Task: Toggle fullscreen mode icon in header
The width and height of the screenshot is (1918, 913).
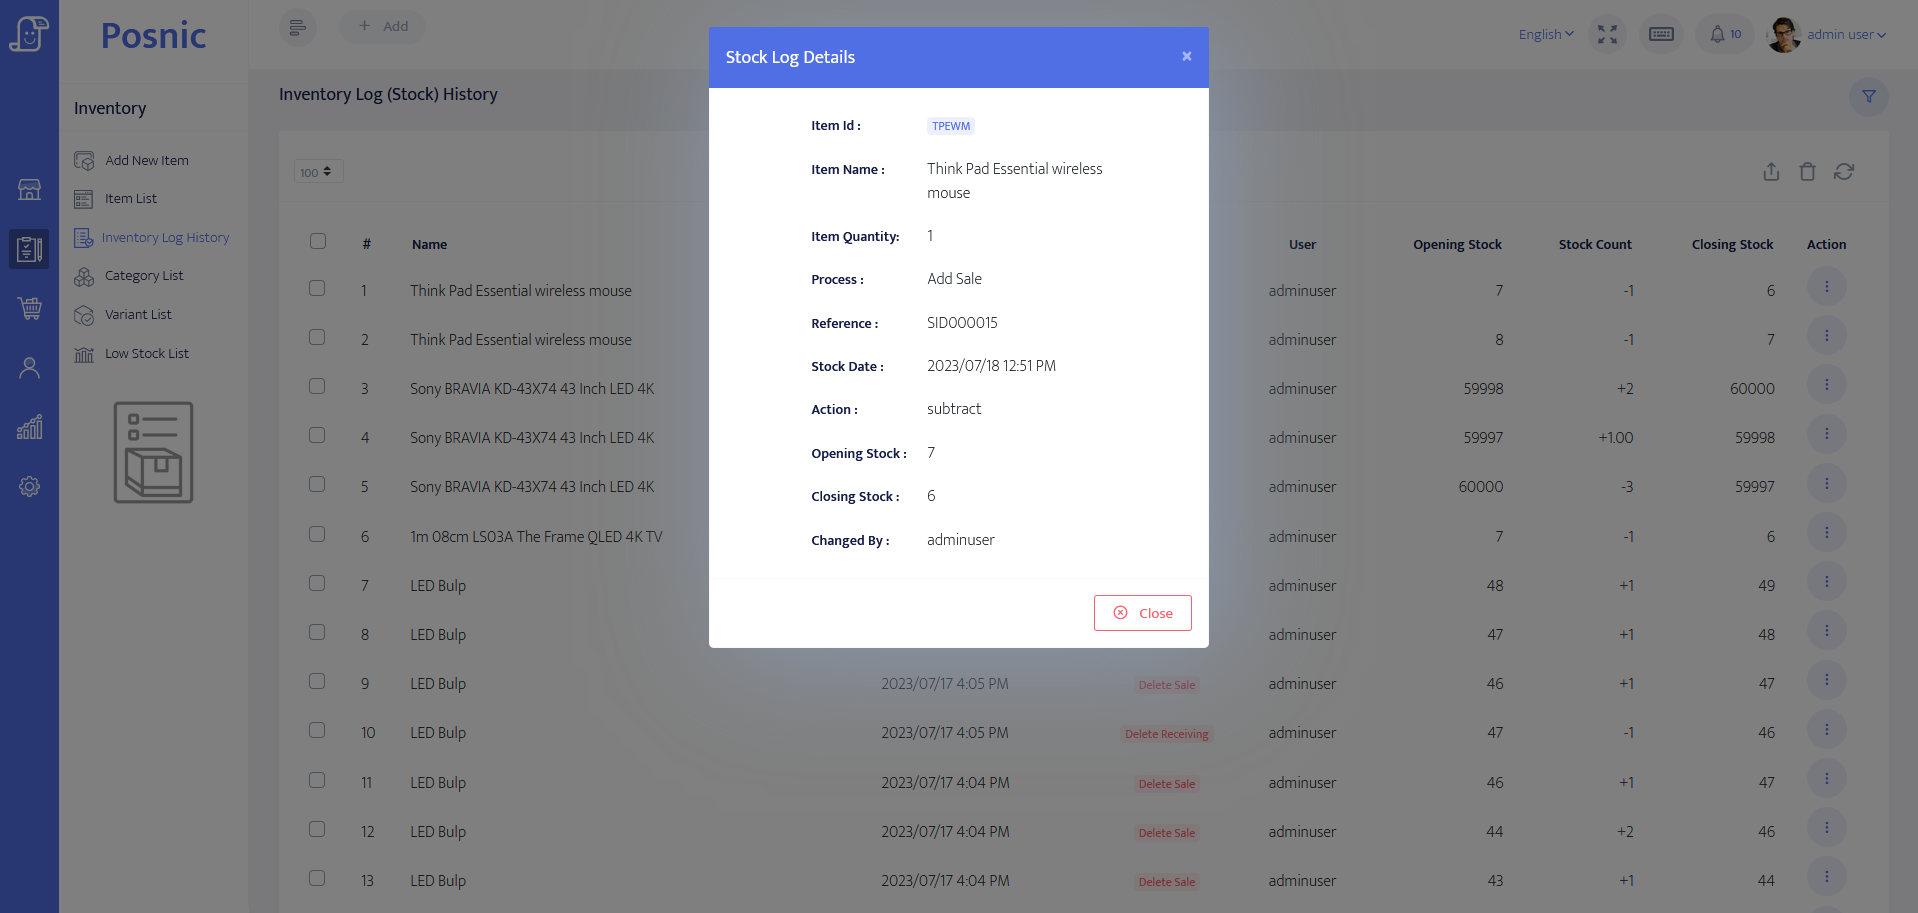Action: (x=1607, y=34)
